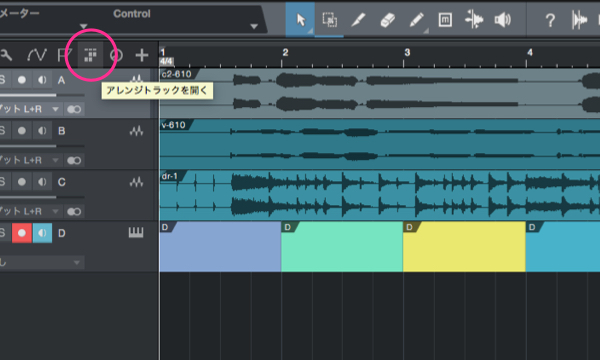Click the waveform icon on track B

tap(136, 131)
